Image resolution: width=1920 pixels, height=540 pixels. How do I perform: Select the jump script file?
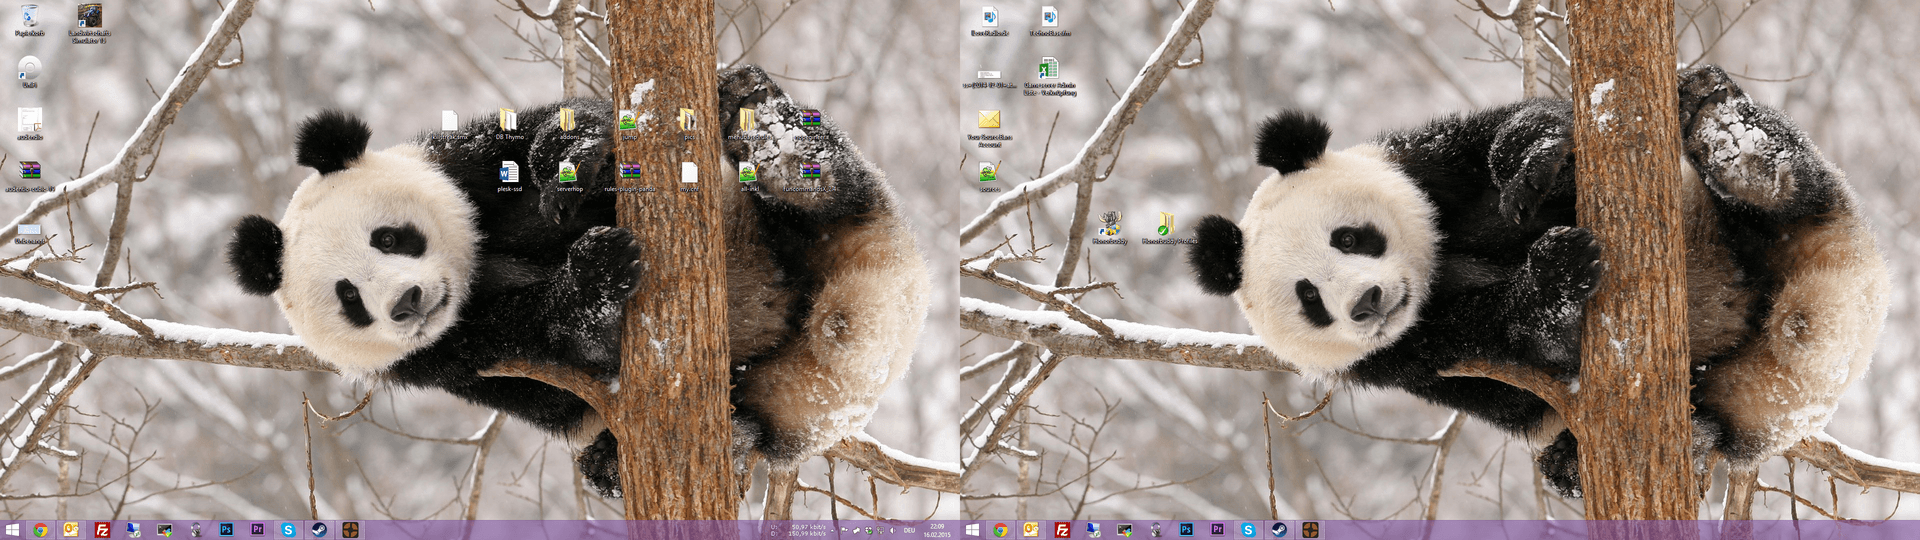pos(629,124)
